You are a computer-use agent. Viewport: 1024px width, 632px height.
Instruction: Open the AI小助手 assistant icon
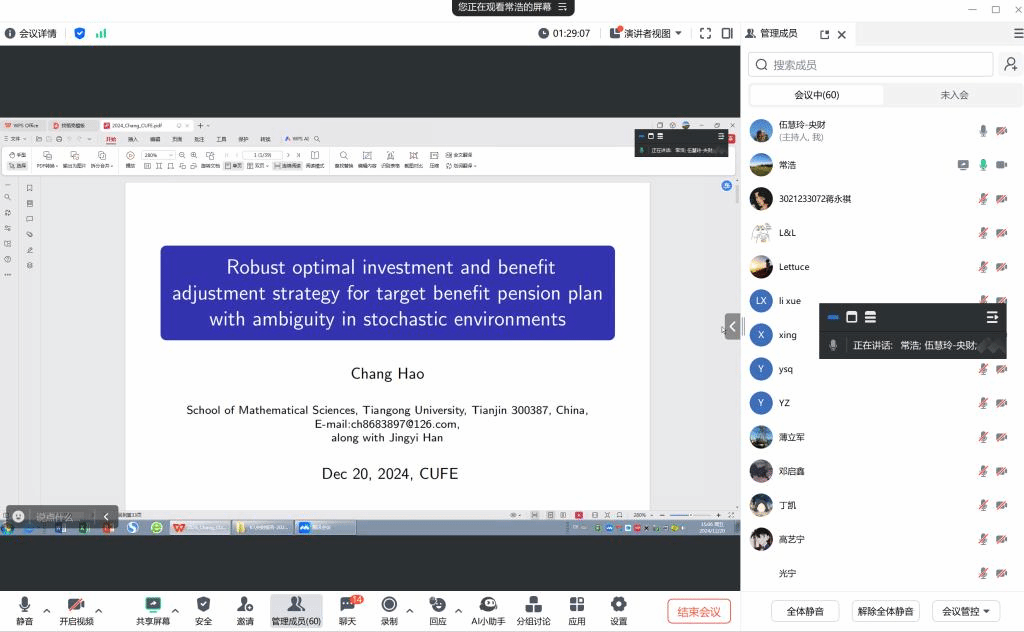(488, 605)
